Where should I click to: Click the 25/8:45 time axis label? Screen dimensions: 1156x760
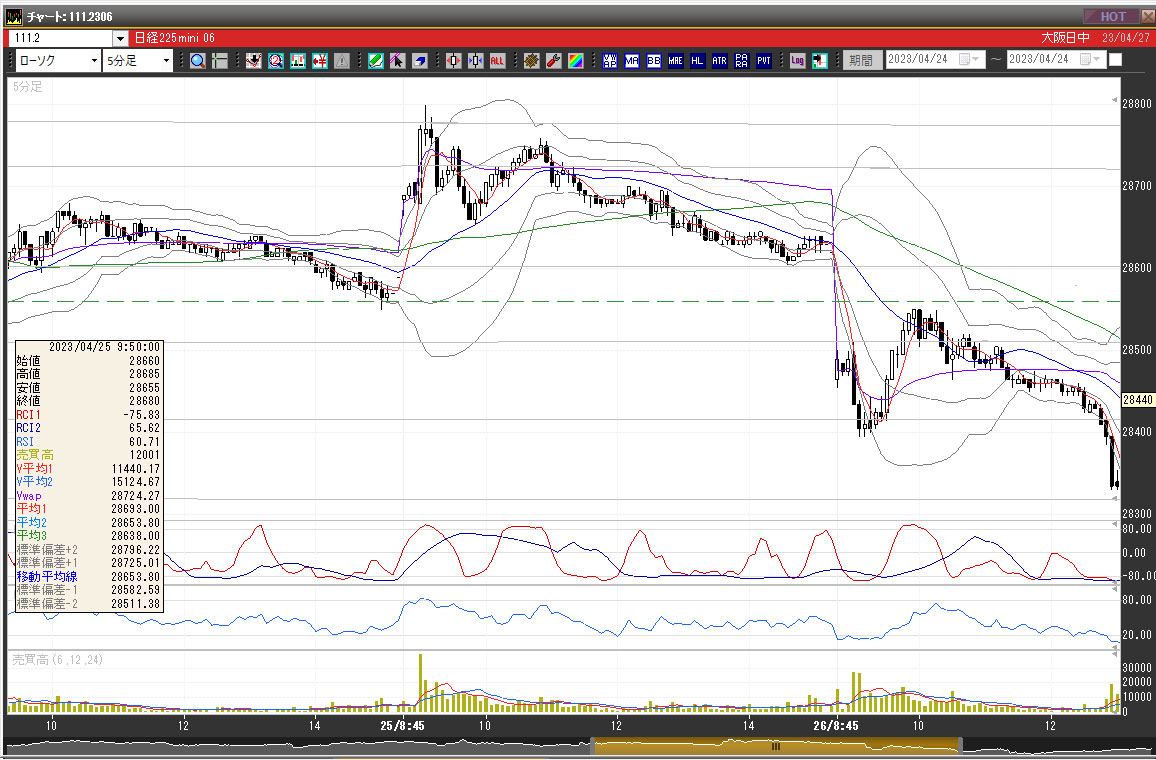click(x=403, y=725)
